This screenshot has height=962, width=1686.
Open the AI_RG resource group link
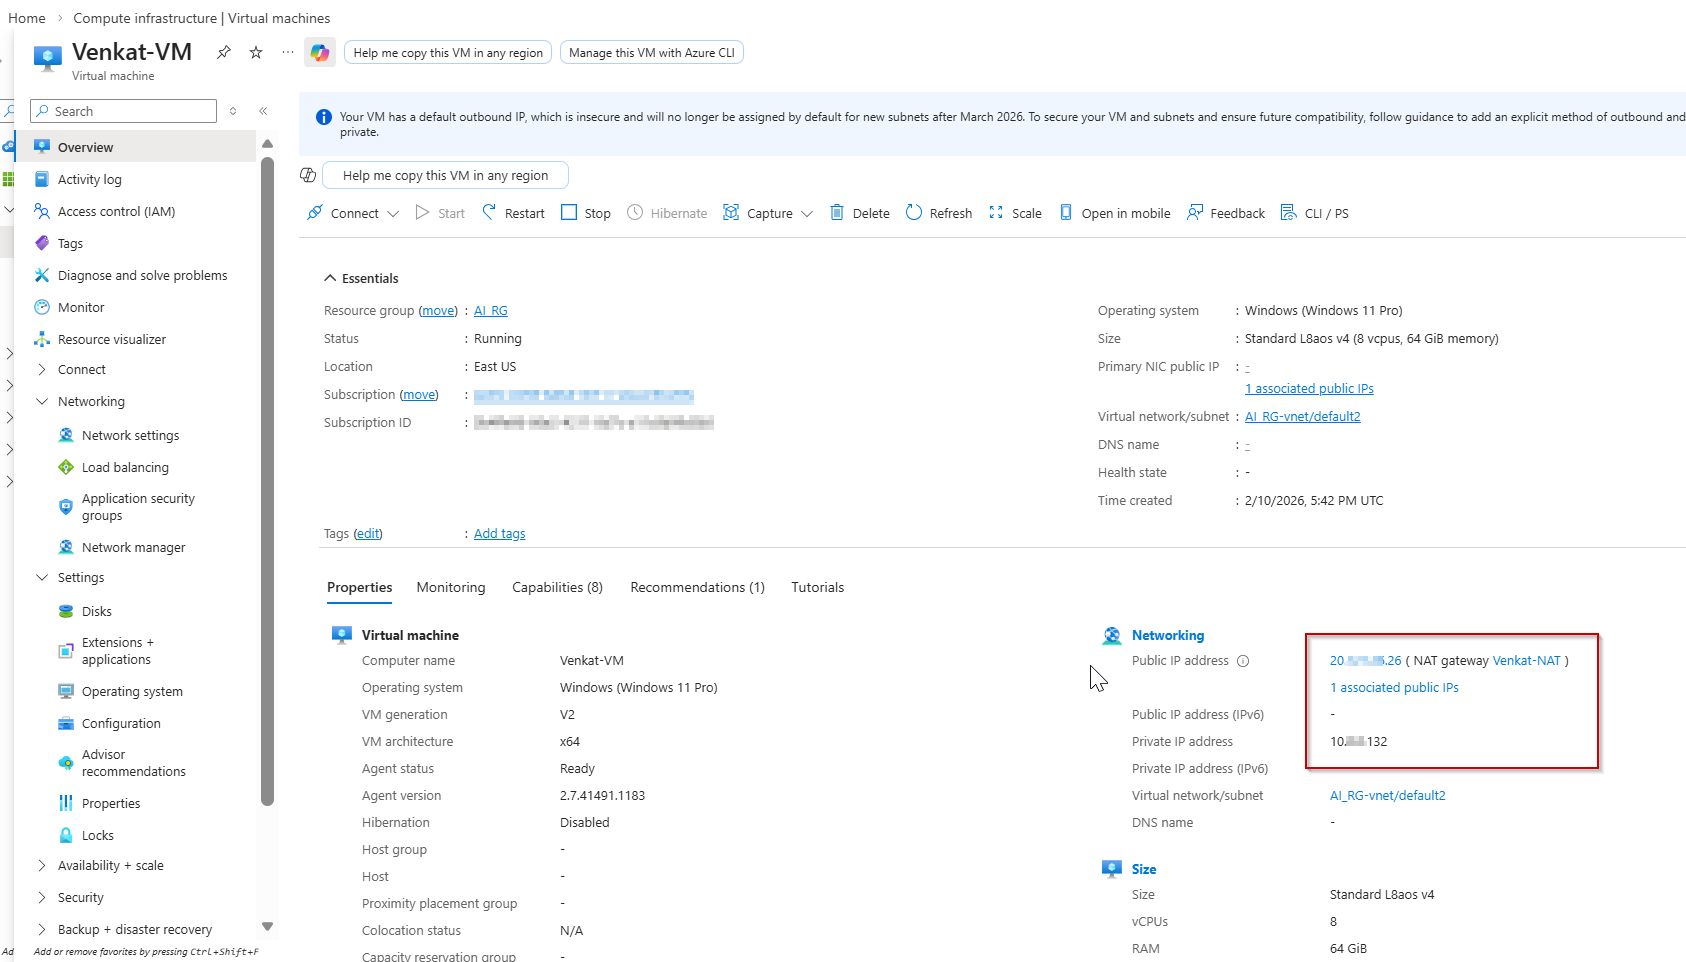[x=491, y=311]
